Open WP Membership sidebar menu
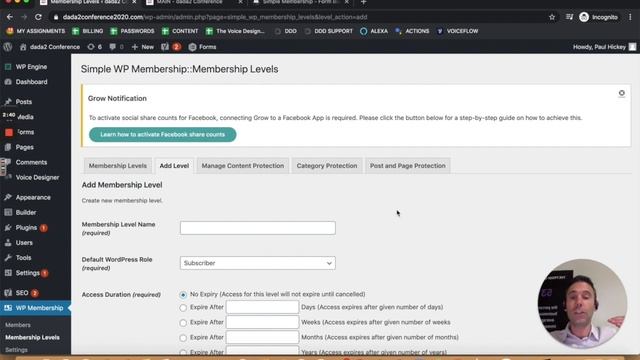Viewport: 640px width, 360px height. 35,308
